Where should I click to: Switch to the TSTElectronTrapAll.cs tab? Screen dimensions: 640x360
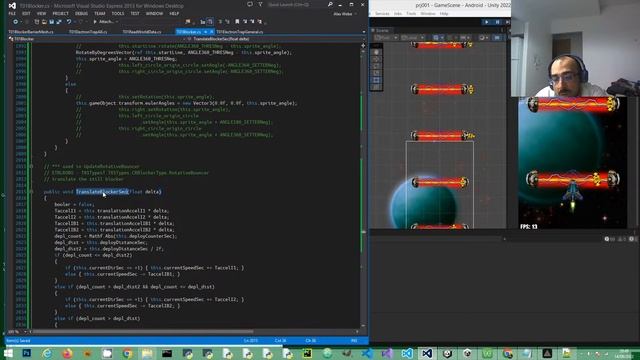(88, 31)
